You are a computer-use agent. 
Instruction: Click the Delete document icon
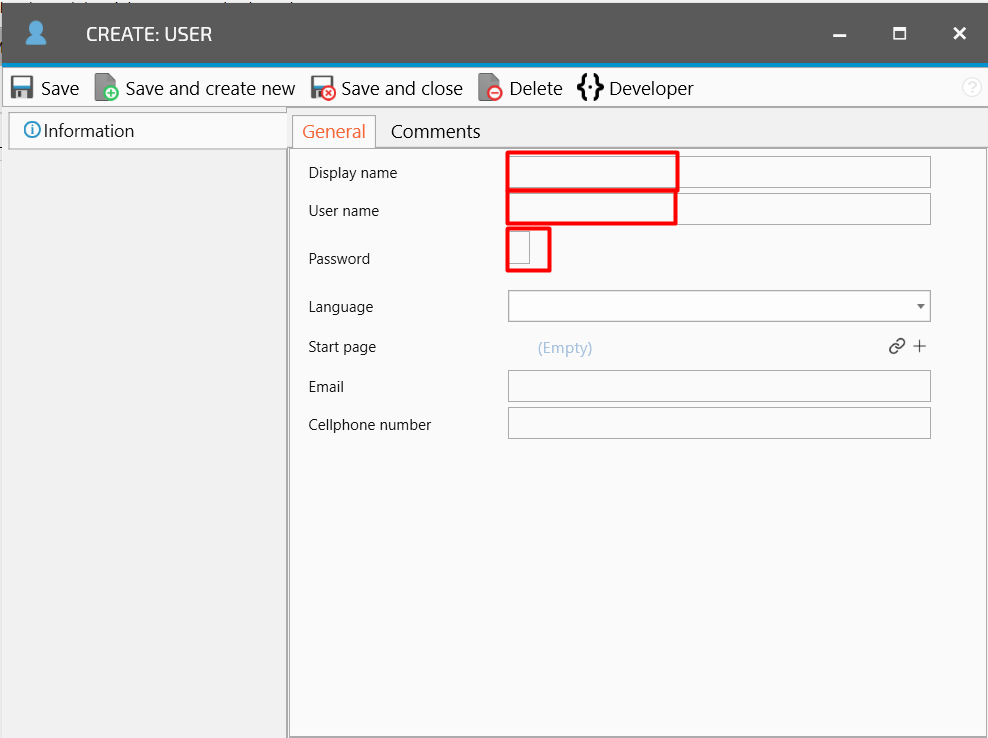click(x=490, y=88)
